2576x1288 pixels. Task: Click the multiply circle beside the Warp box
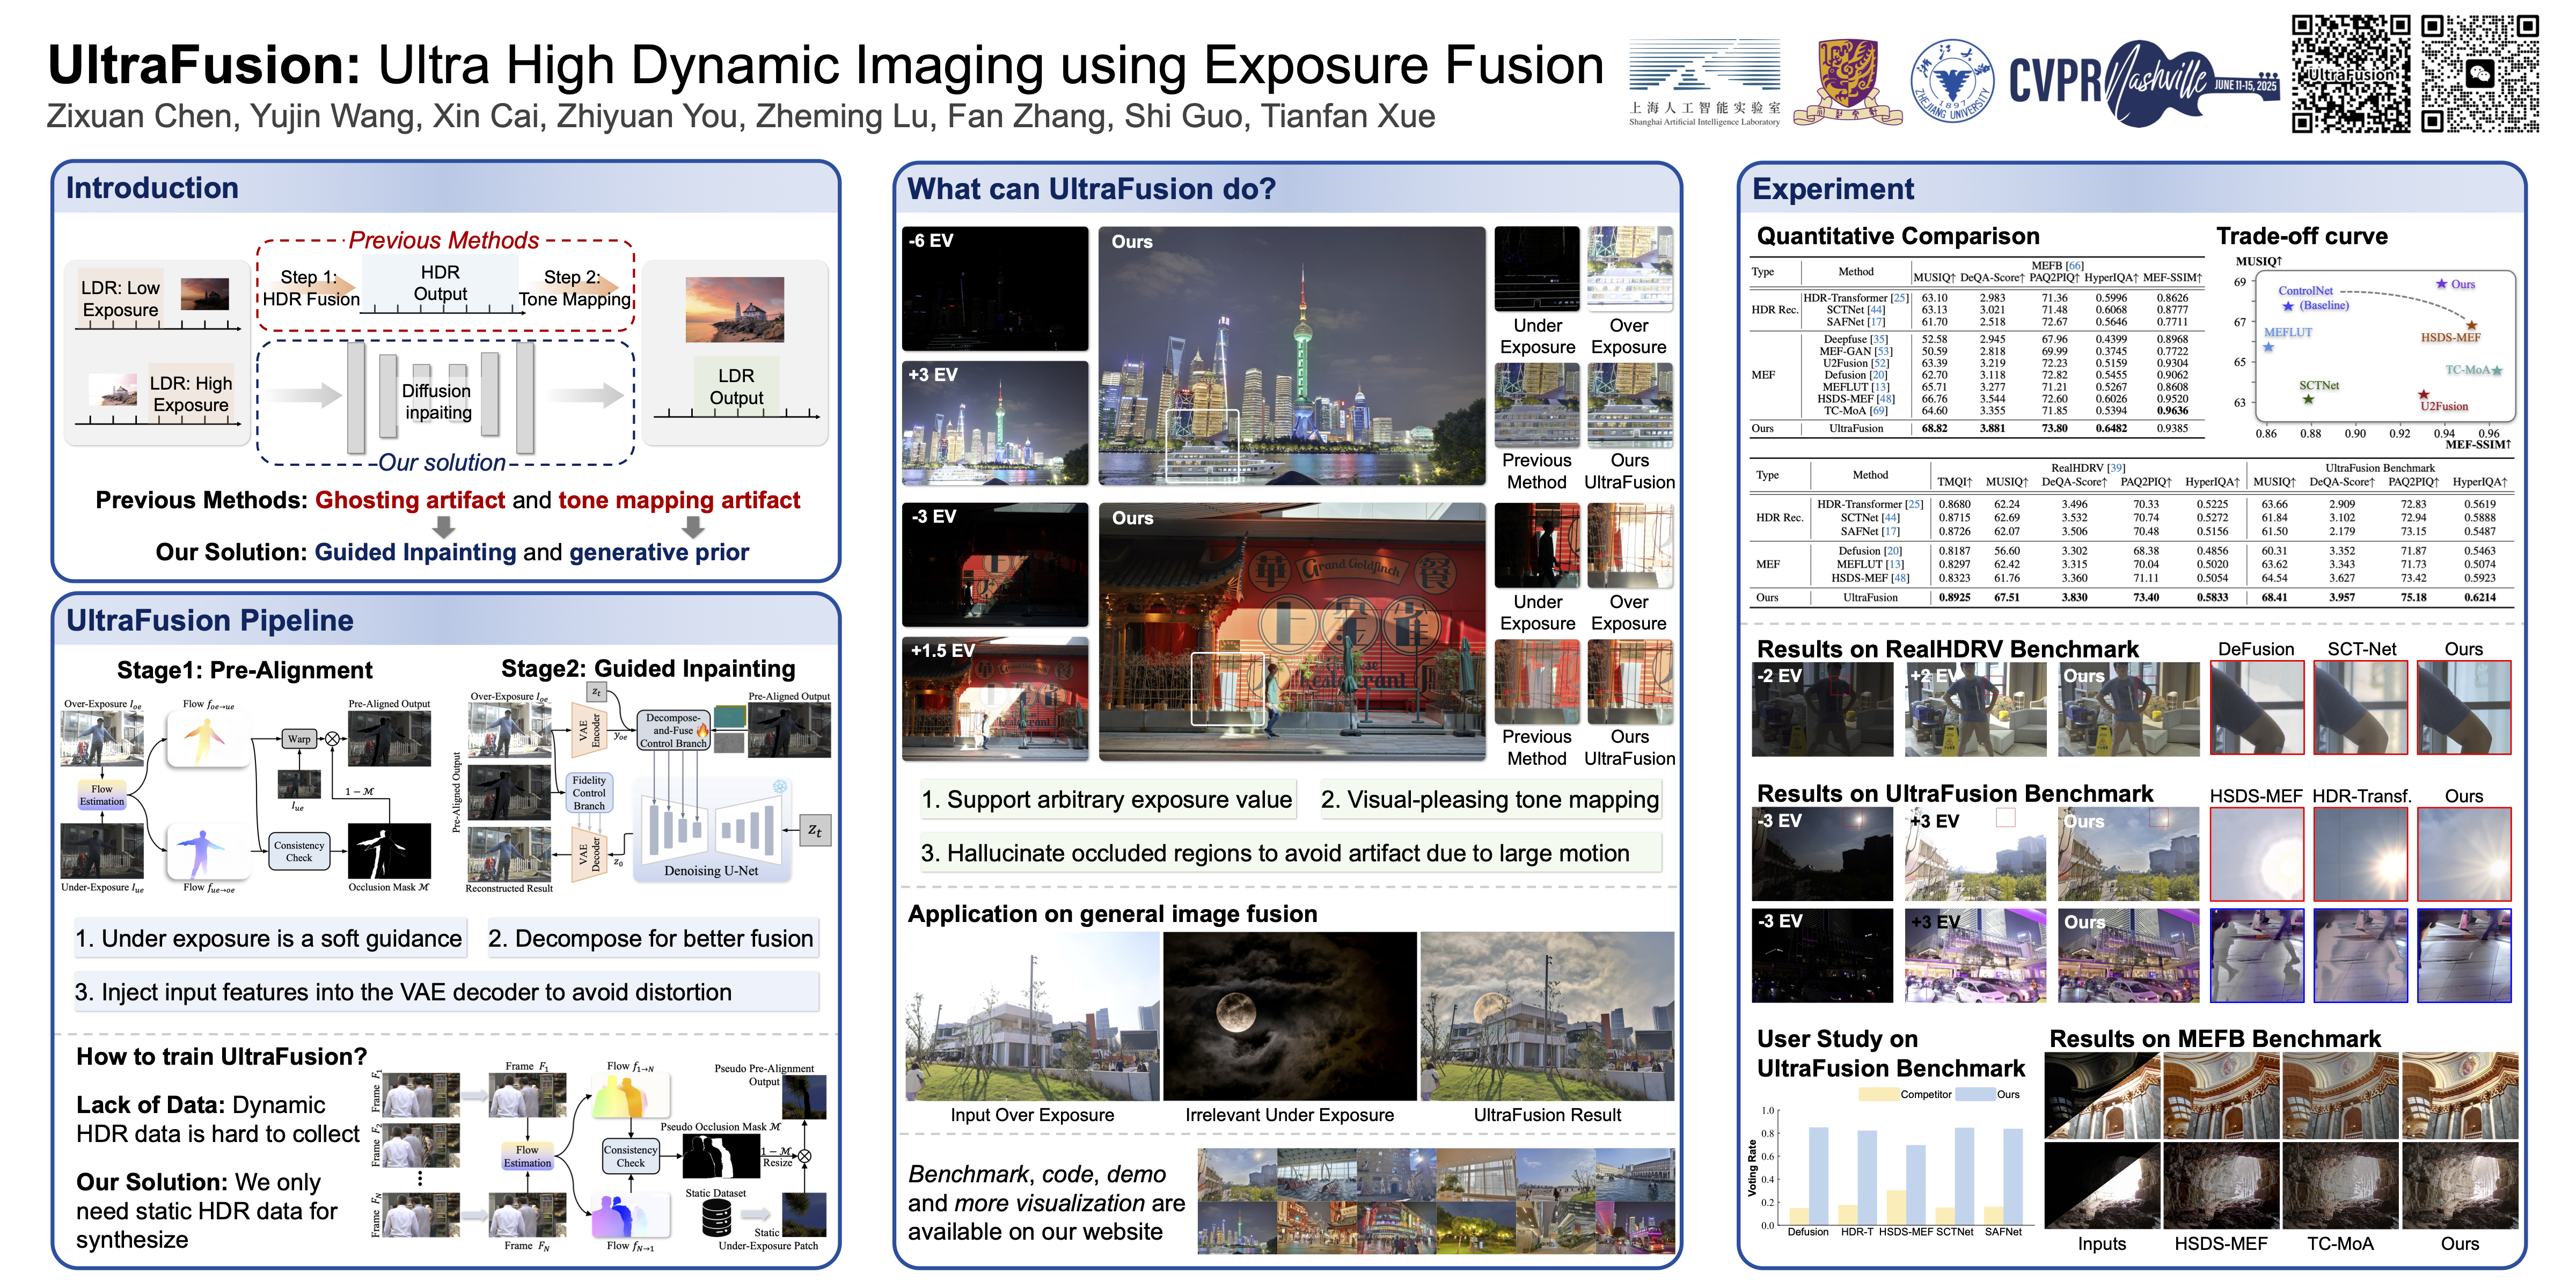332,739
